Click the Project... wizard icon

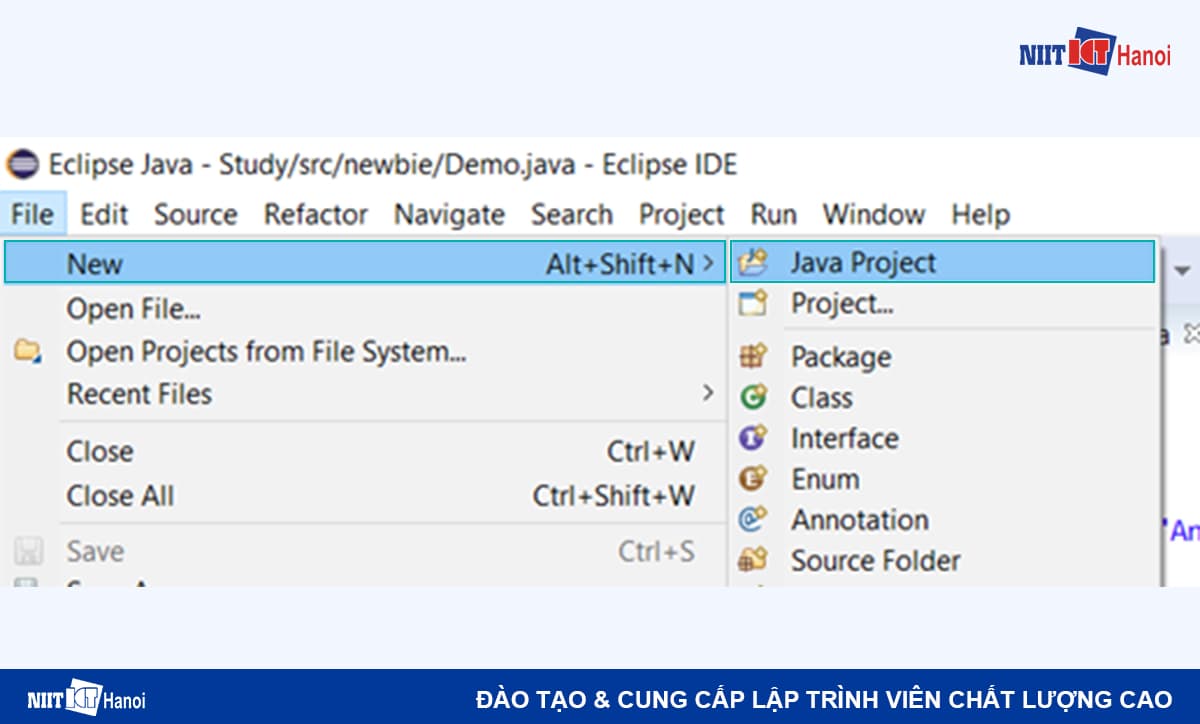pos(755,303)
